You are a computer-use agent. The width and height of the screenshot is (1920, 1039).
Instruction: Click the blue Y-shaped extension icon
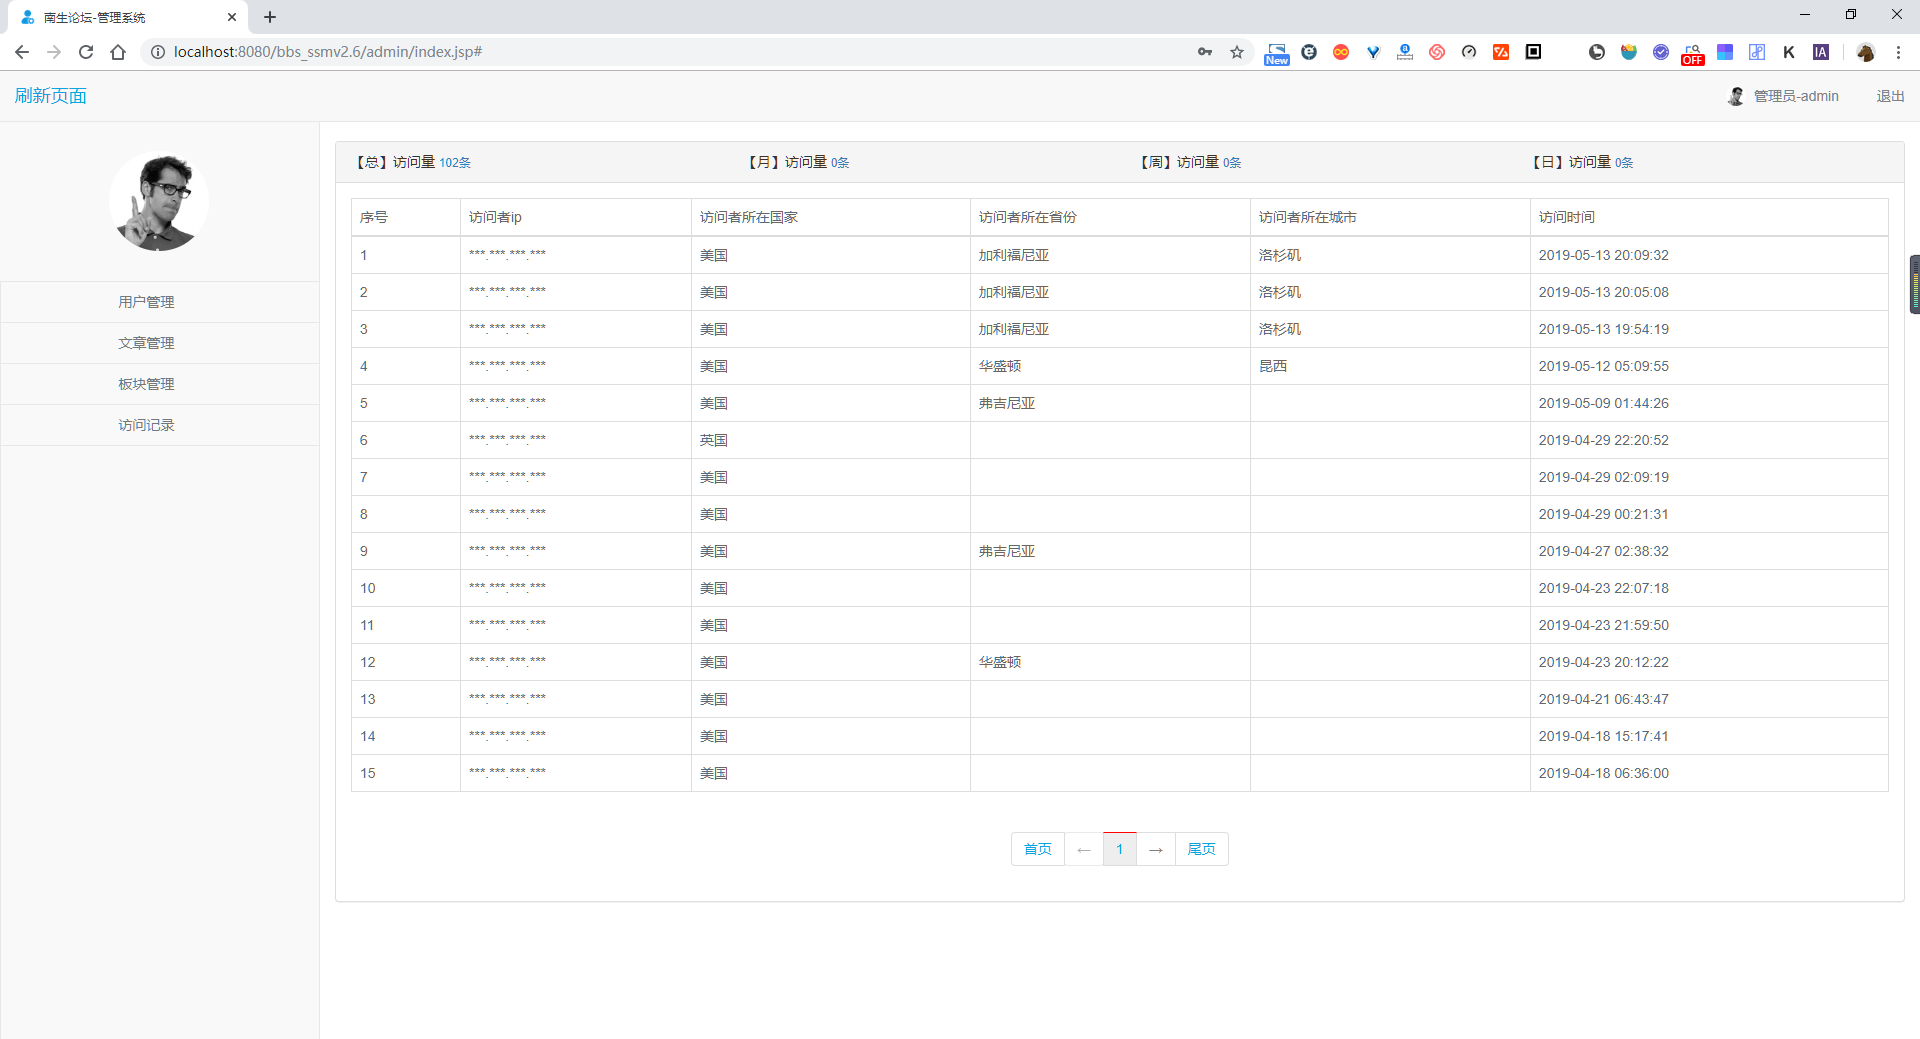pos(1373,52)
